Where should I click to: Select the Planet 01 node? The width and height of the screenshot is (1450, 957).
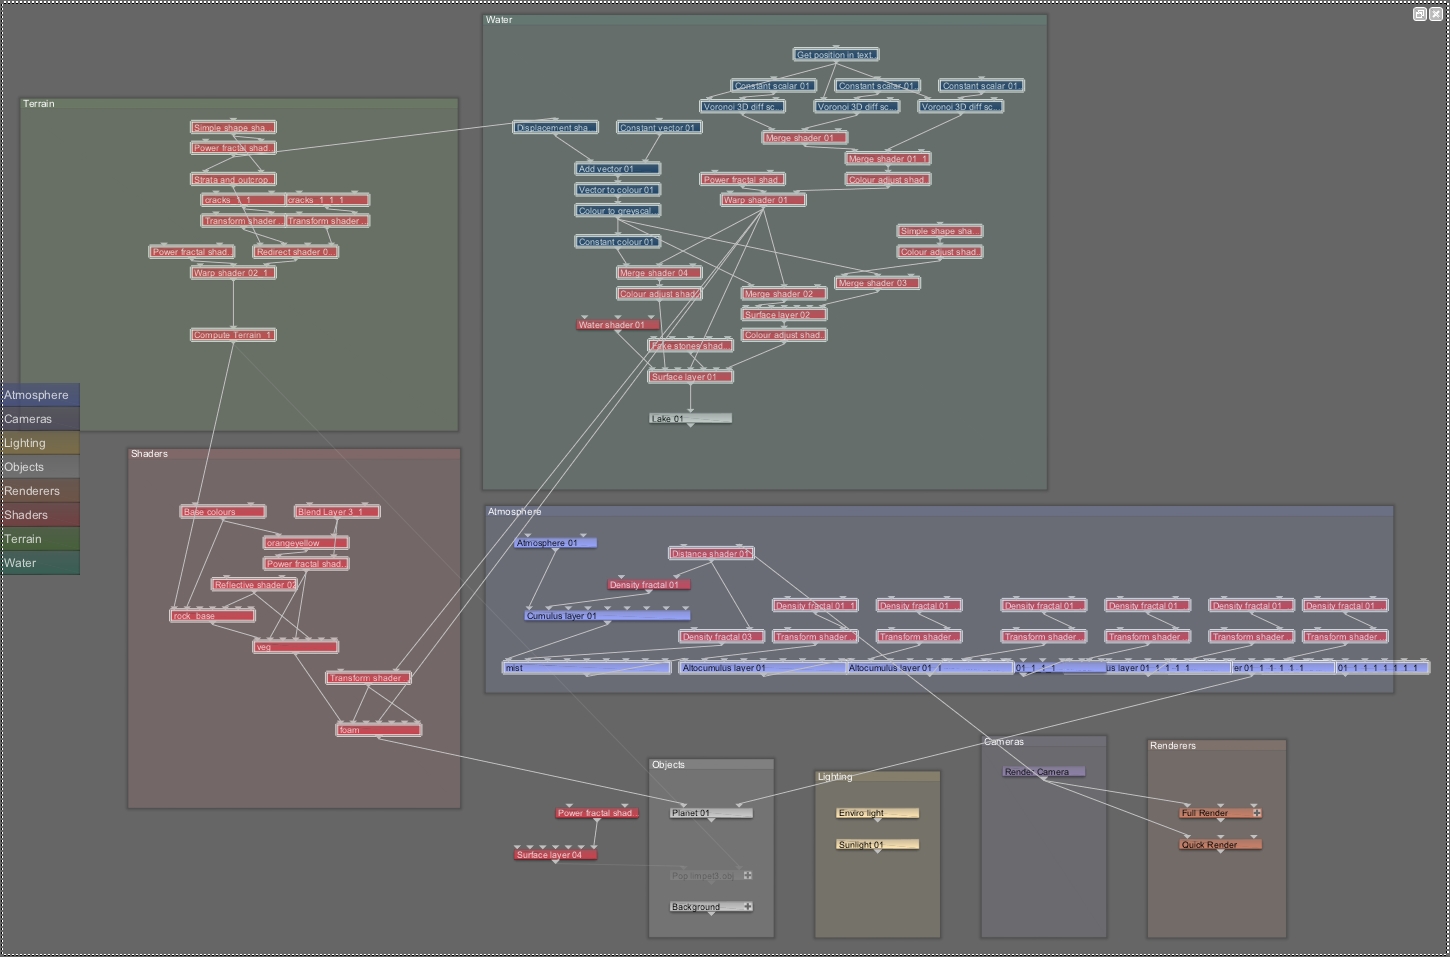(x=711, y=813)
